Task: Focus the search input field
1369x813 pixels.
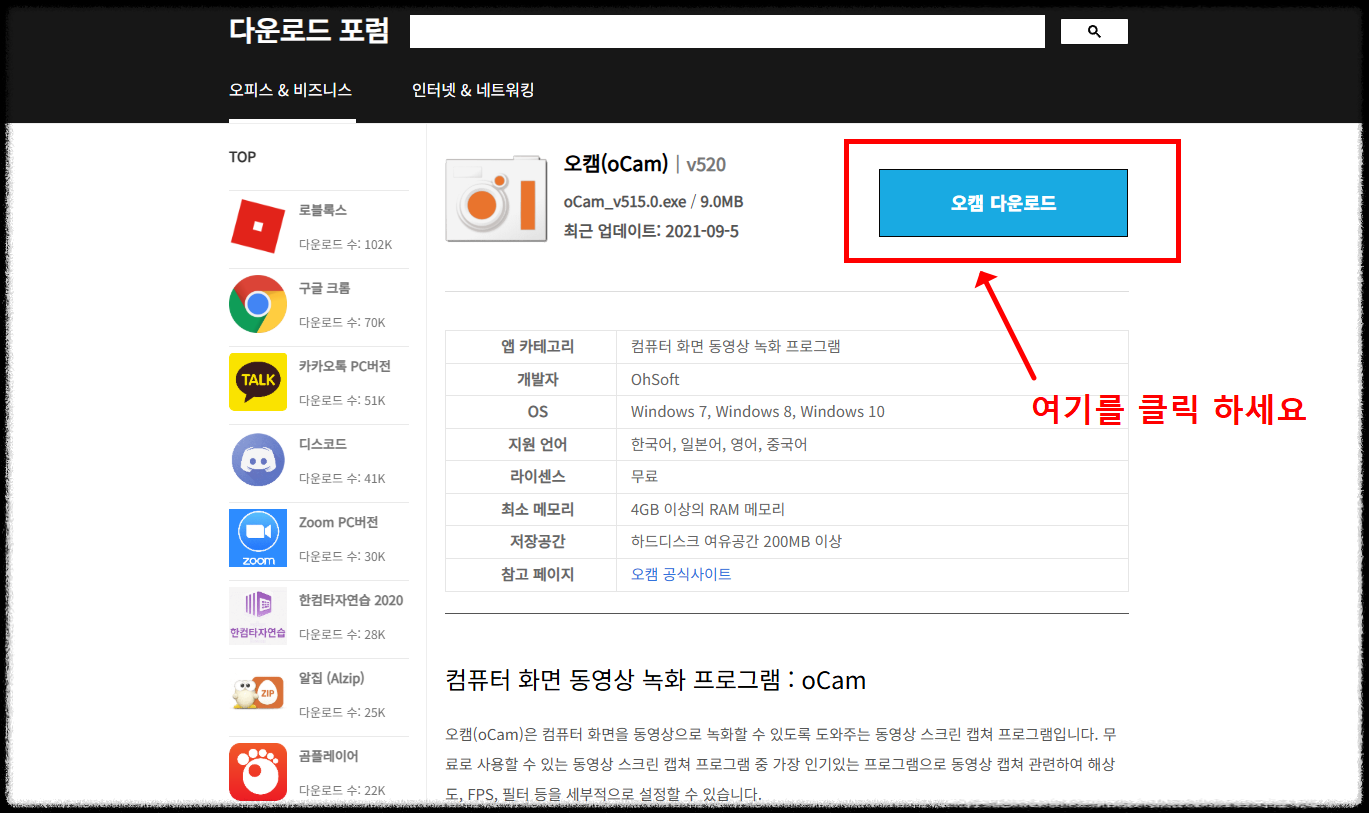Action: point(727,31)
